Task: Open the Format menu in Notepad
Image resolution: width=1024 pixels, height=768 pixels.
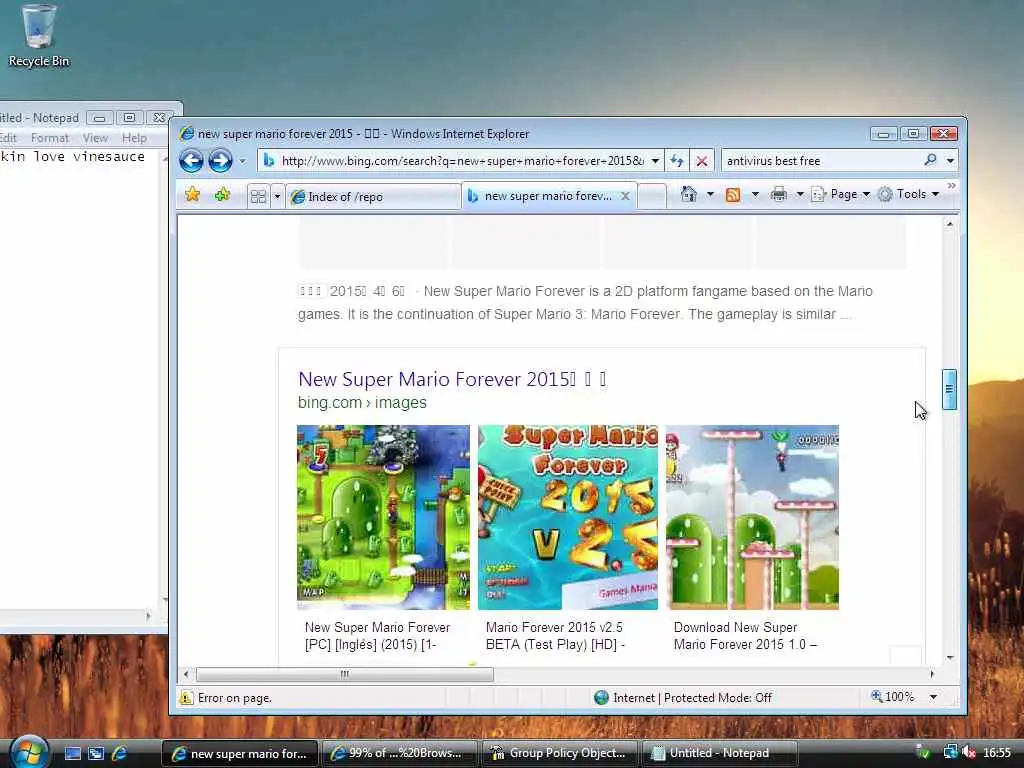Action: tap(50, 138)
